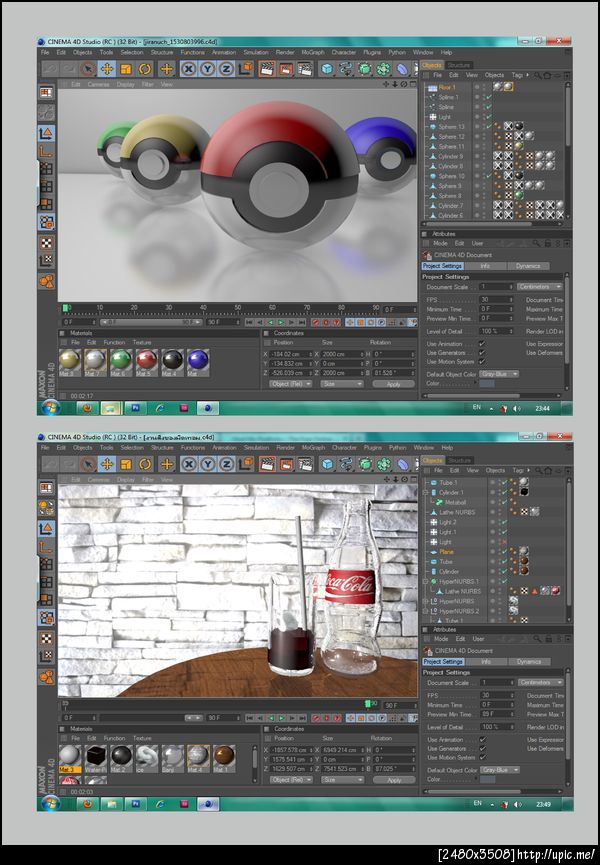Go to start frame in Coca-Cola window timeline
Image resolution: width=600 pixels, height=865 pixels.
point(250,718)
